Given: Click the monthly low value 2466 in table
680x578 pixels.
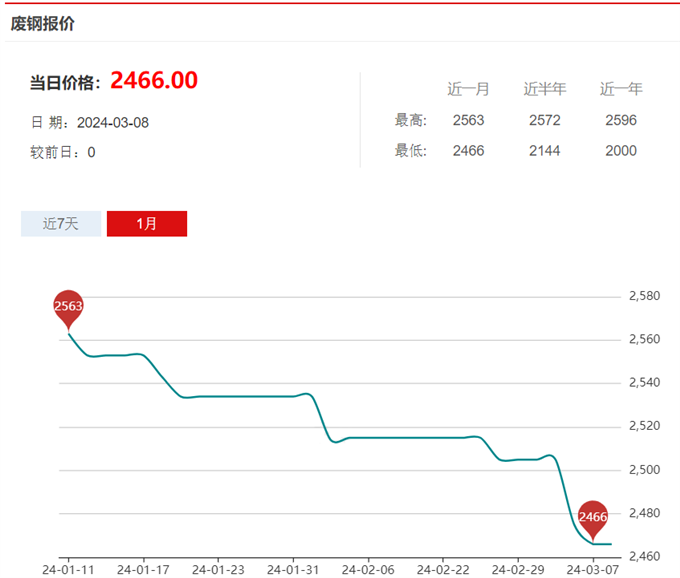Looking at the screenshot, I should 468,150.
